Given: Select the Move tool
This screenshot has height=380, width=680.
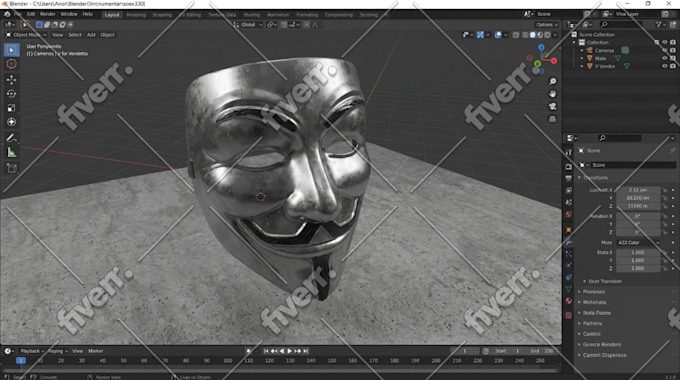Looking at the screenshot, I should point(12,79).
